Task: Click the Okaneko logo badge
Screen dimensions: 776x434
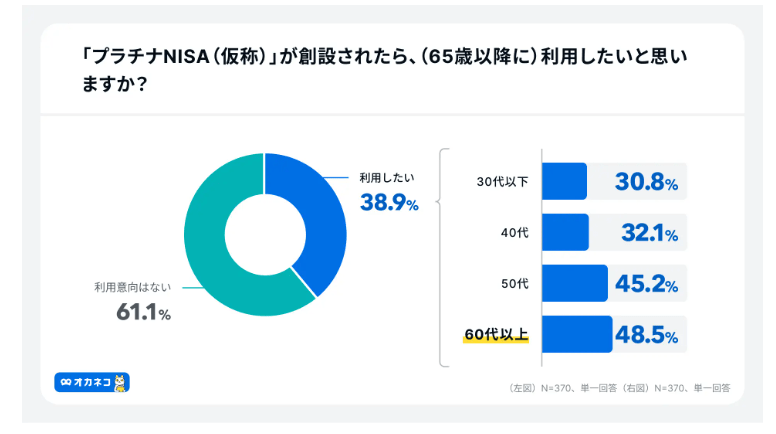Action: [x=93, y=381]
